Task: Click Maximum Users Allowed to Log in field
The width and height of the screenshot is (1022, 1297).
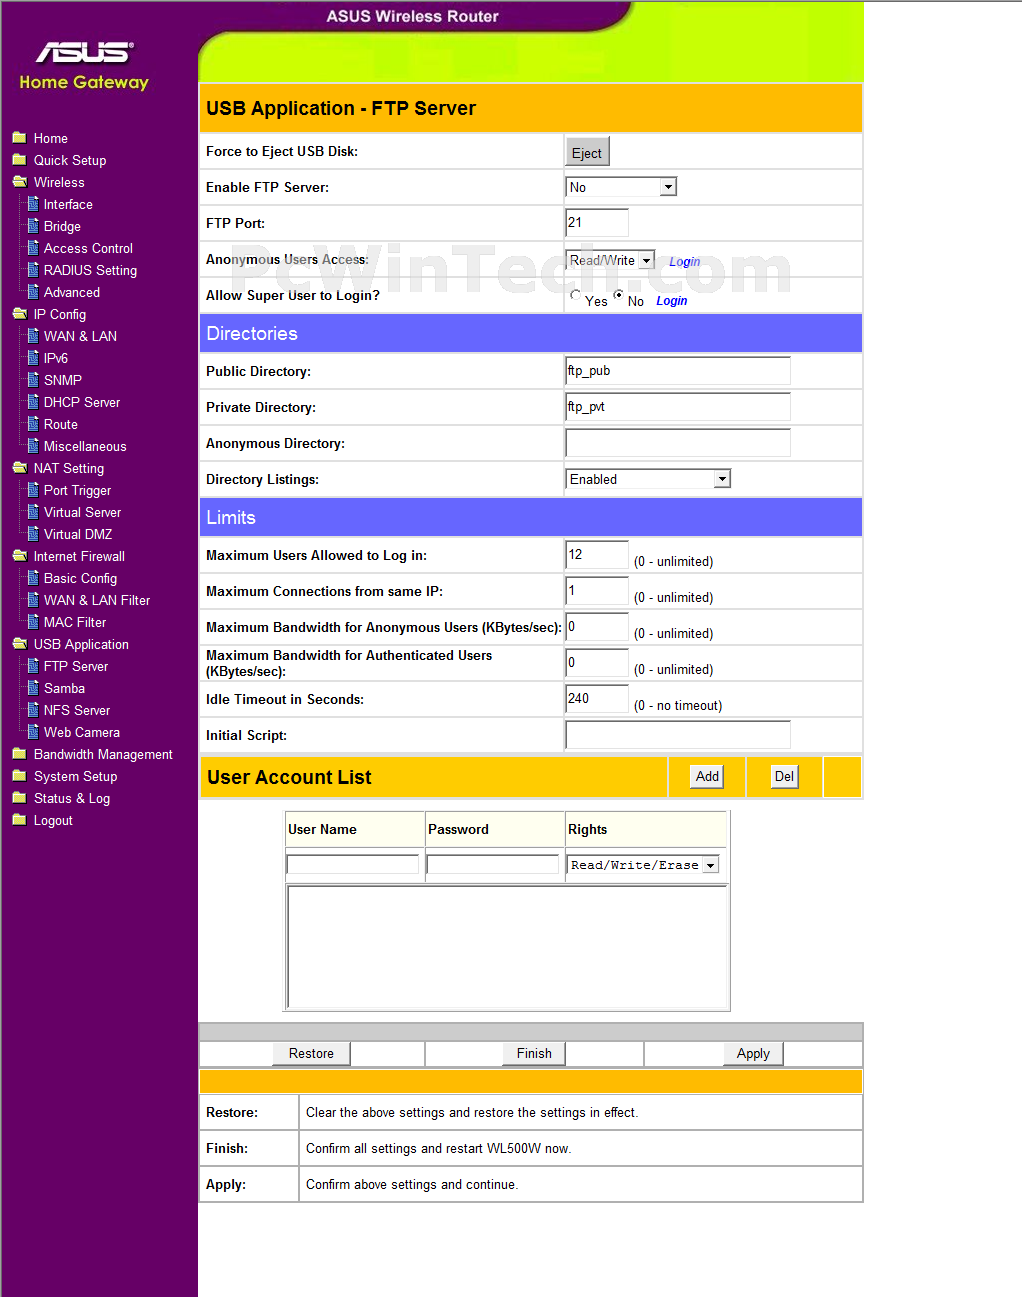Action: pyautogui.click(x=597, y=554)
